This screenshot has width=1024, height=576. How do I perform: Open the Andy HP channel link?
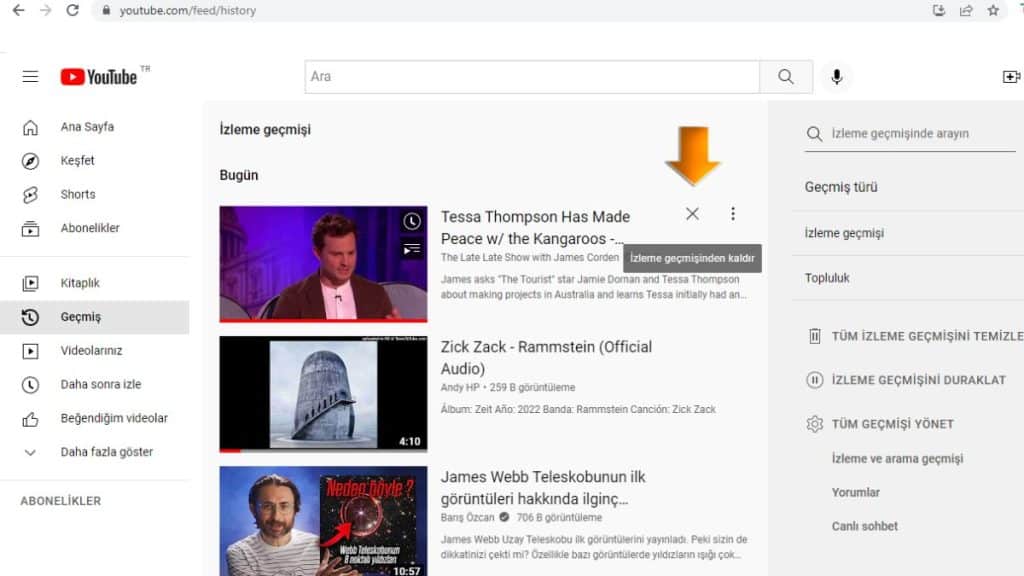460,387
